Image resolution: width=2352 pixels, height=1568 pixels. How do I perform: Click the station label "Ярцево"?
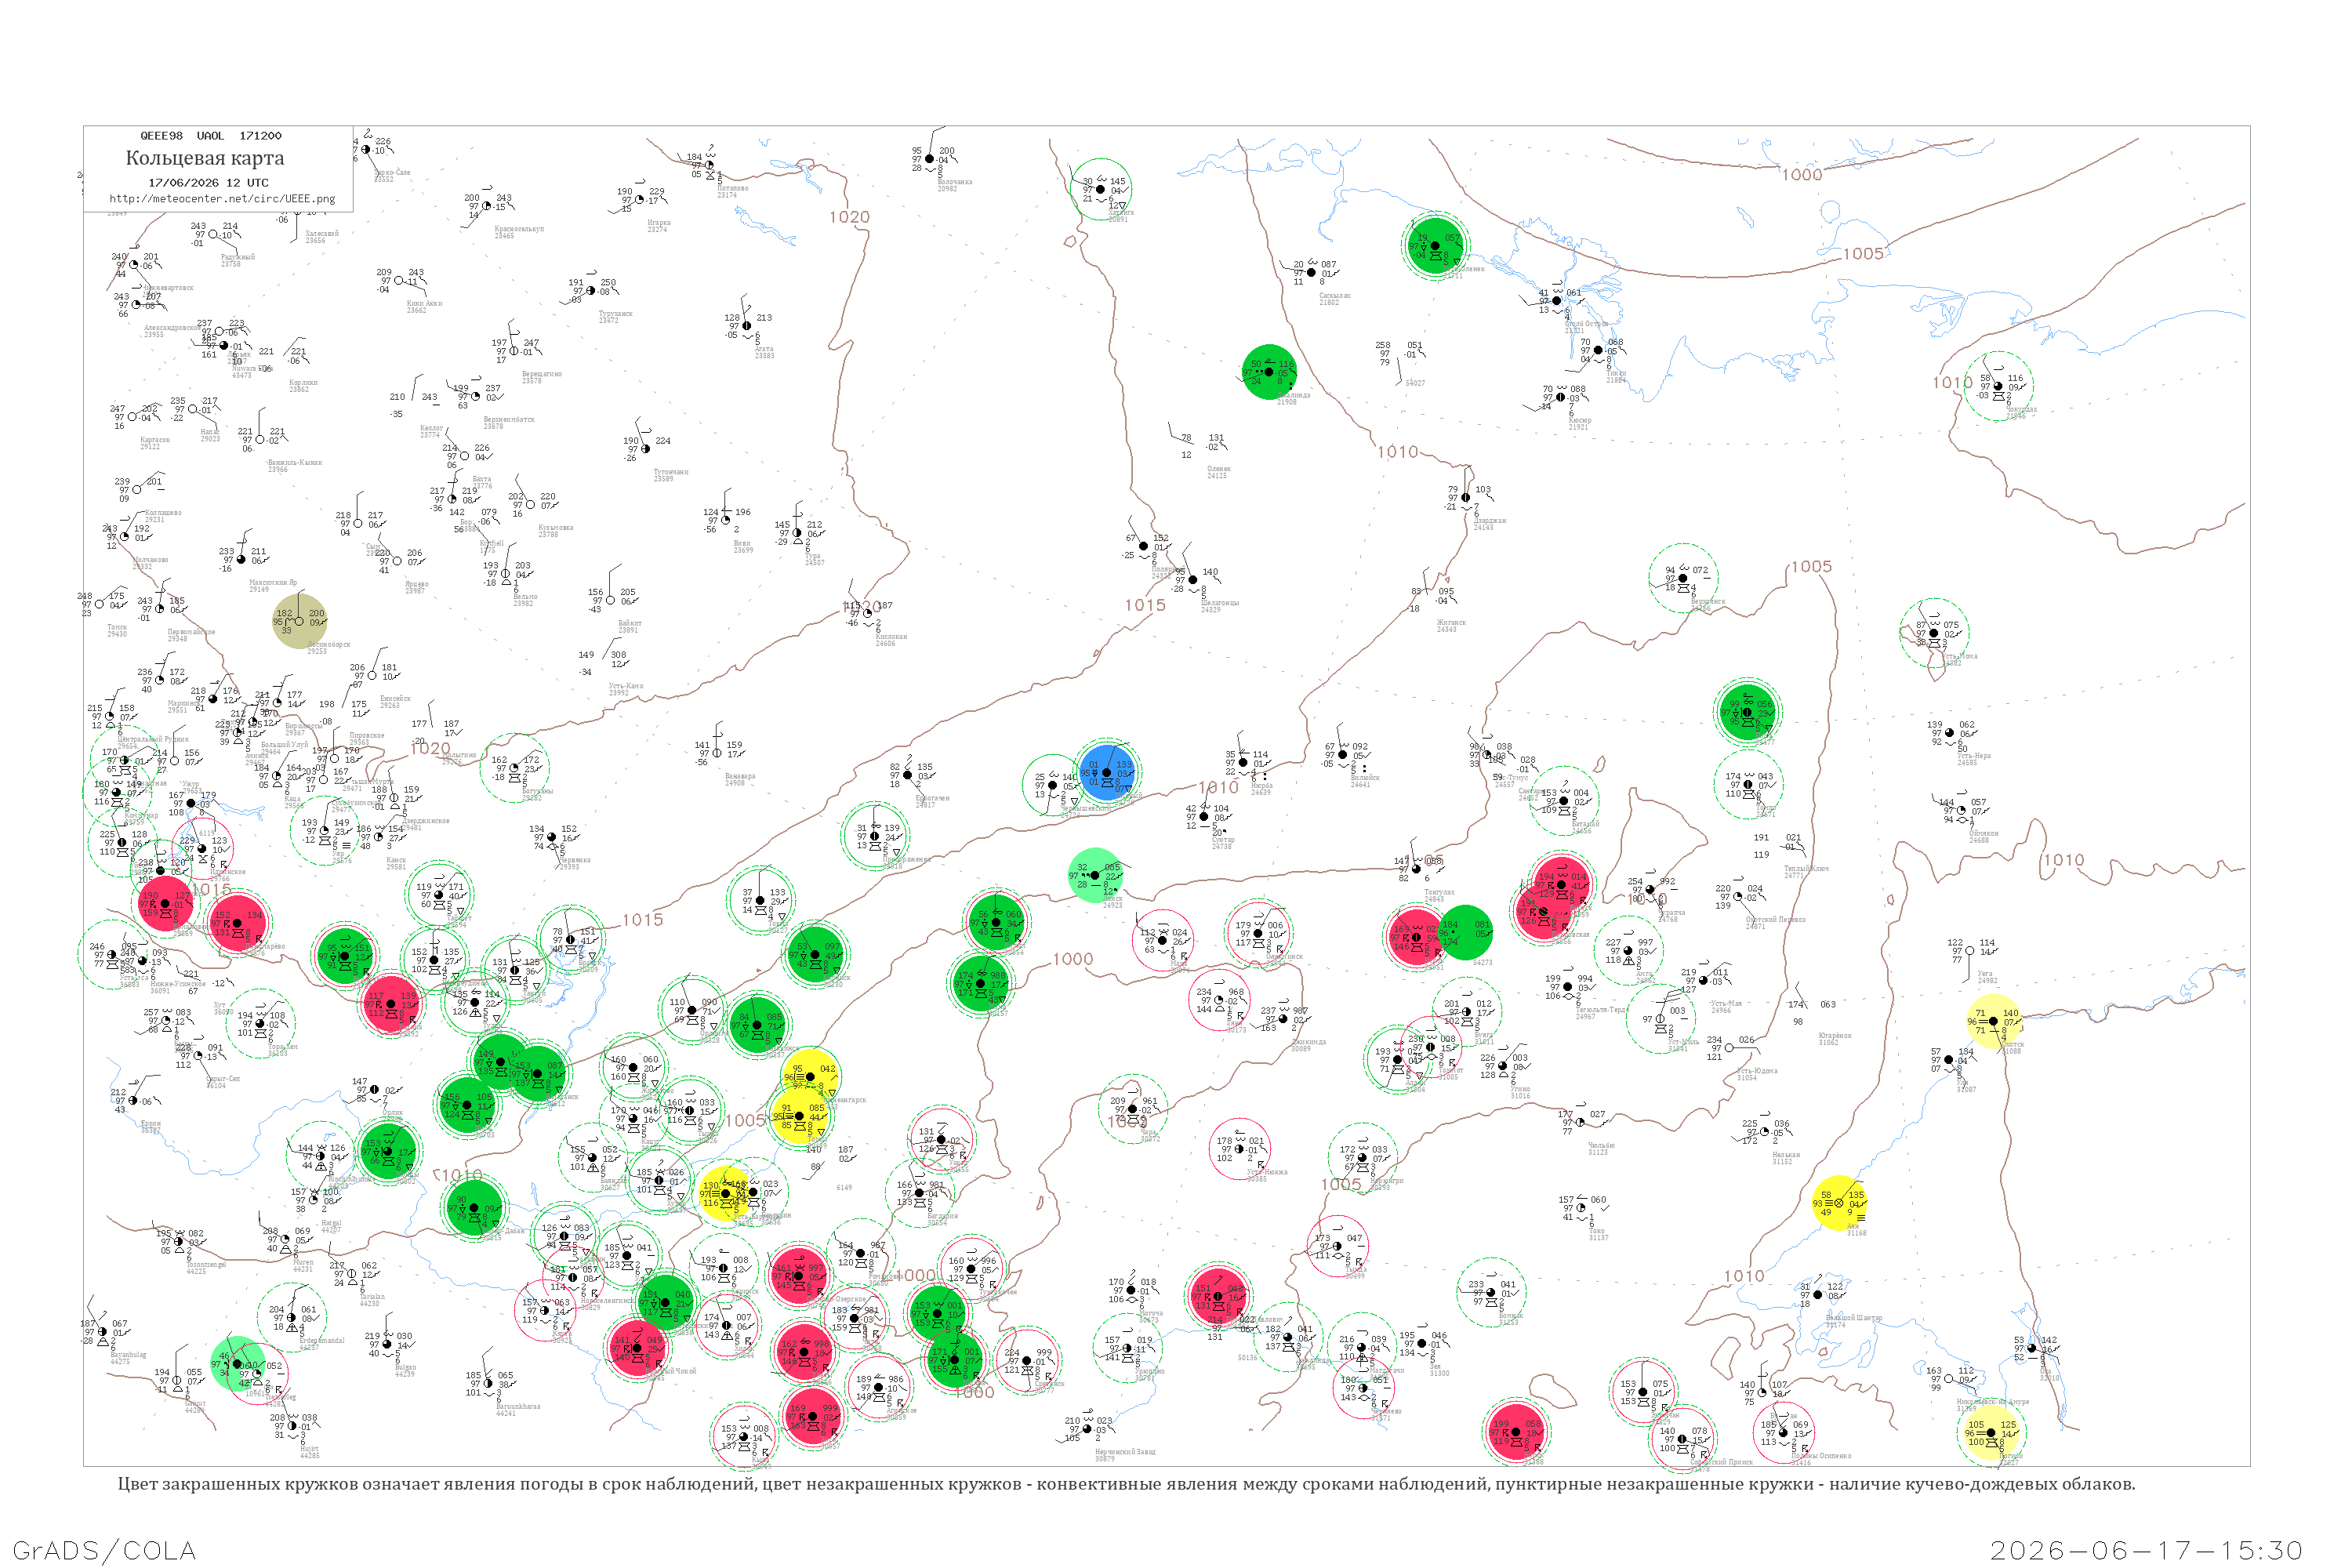pos(417,584)
